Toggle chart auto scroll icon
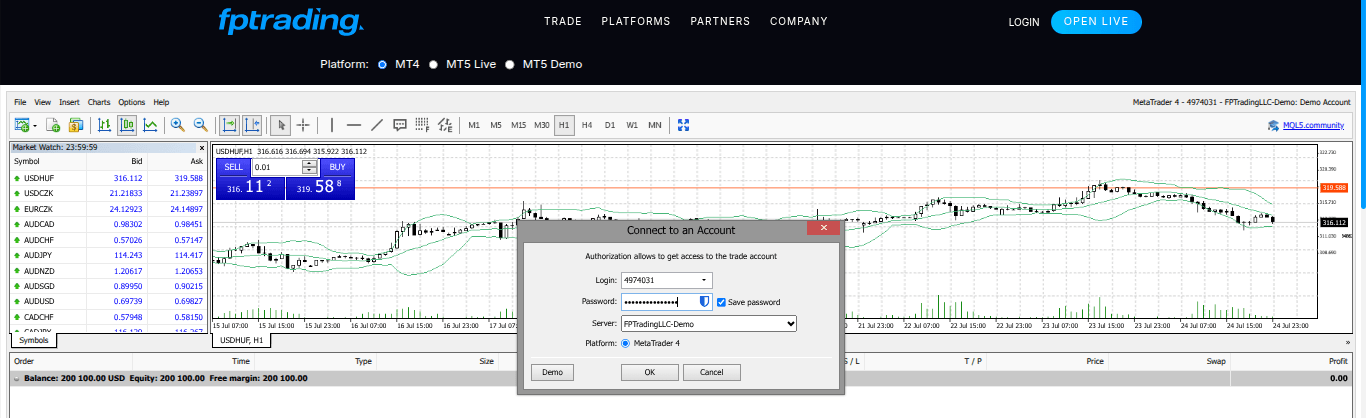This screenshot has width=1366, height=418. [229, 125]
